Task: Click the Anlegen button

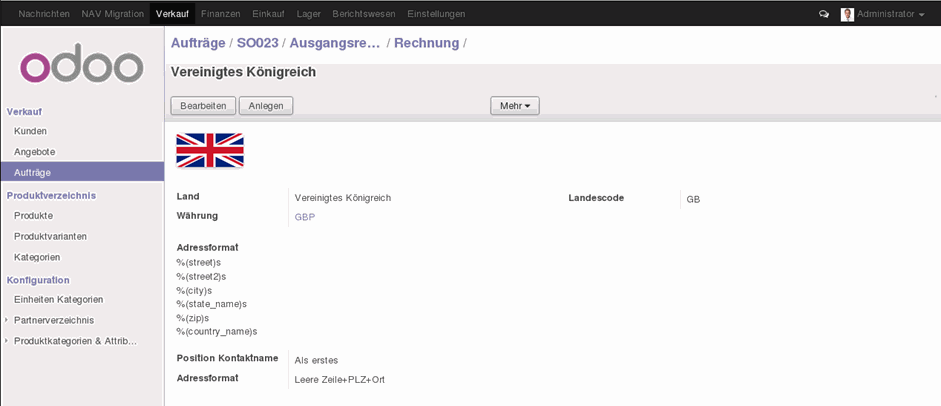Action: pyautogui.click(x=265, y=105)
